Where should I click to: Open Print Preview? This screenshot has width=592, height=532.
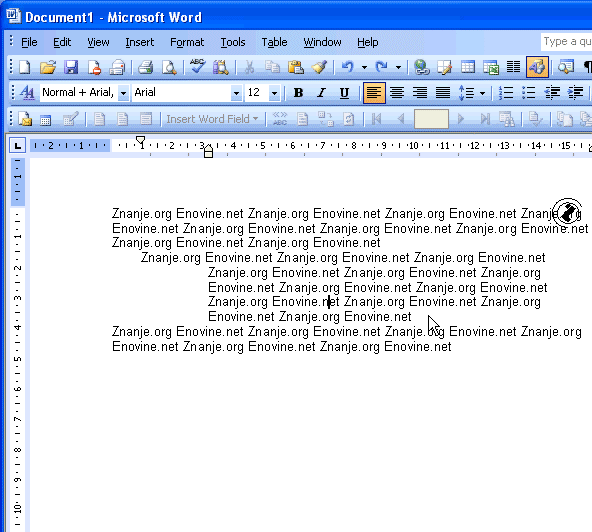[169, 68]
